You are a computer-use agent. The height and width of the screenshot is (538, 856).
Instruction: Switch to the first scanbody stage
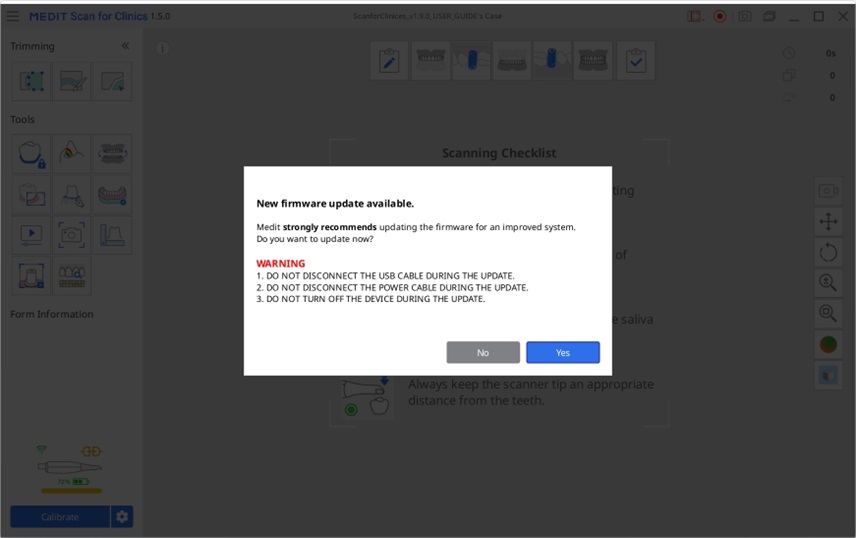tap(472, 60)
